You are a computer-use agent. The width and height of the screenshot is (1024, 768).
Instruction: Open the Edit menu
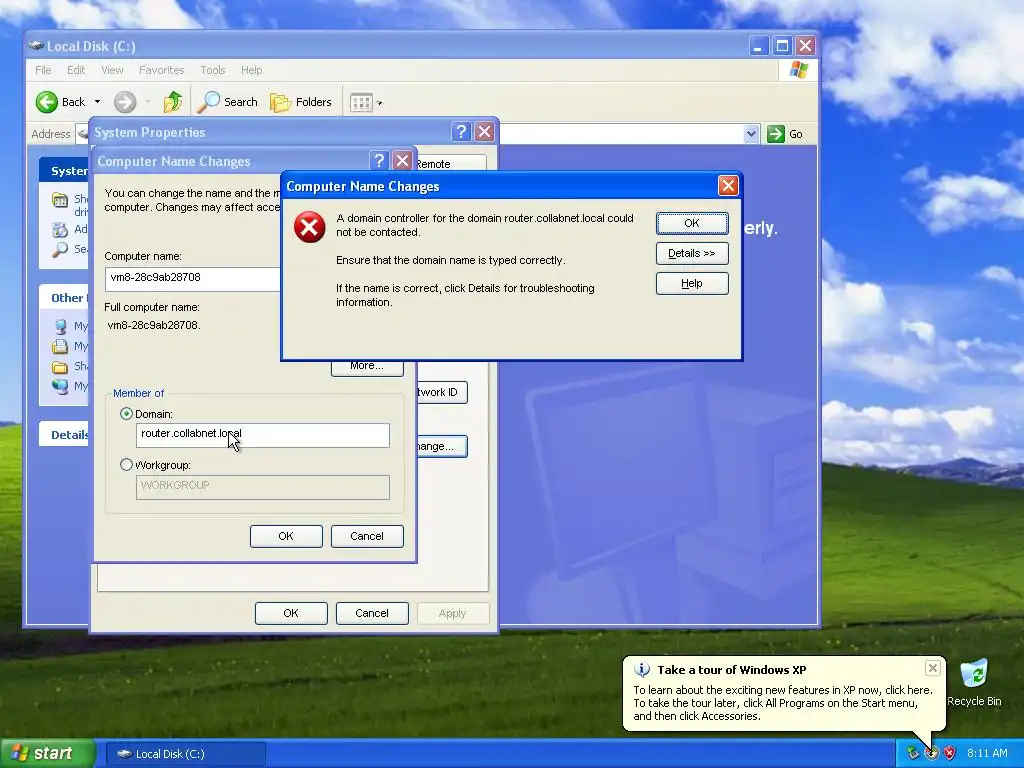[x=76, y=70]
